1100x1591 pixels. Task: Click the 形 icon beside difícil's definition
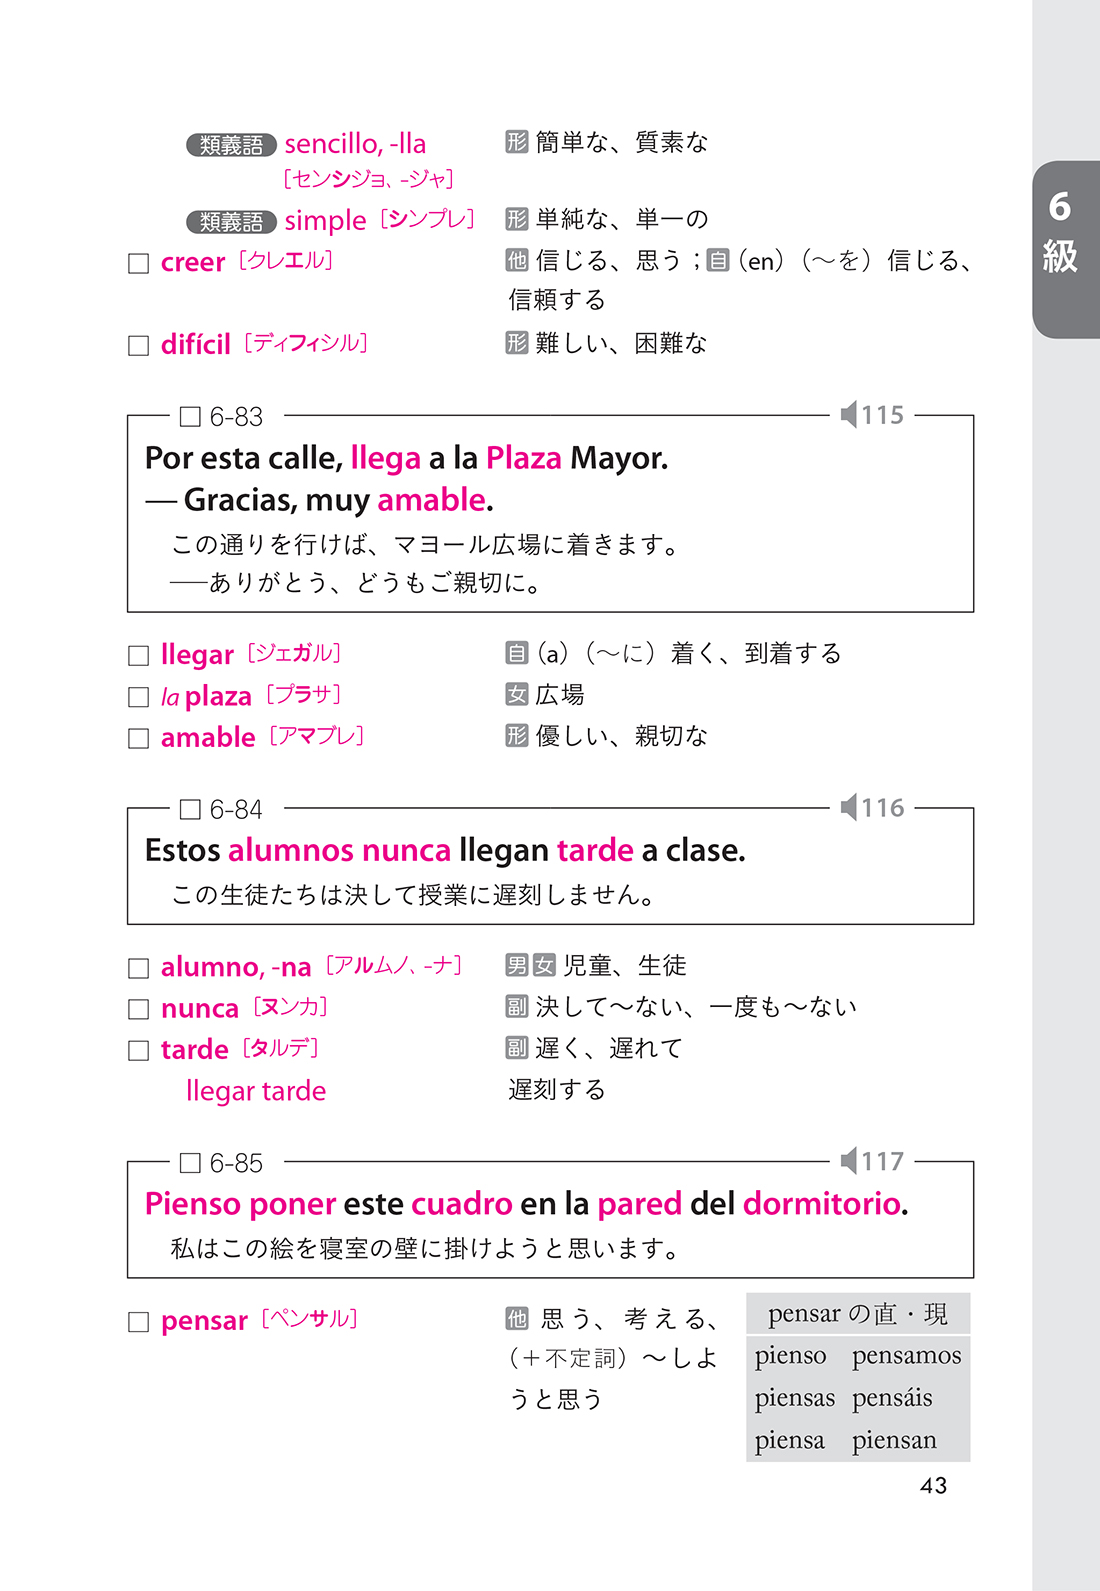[516, 343]
